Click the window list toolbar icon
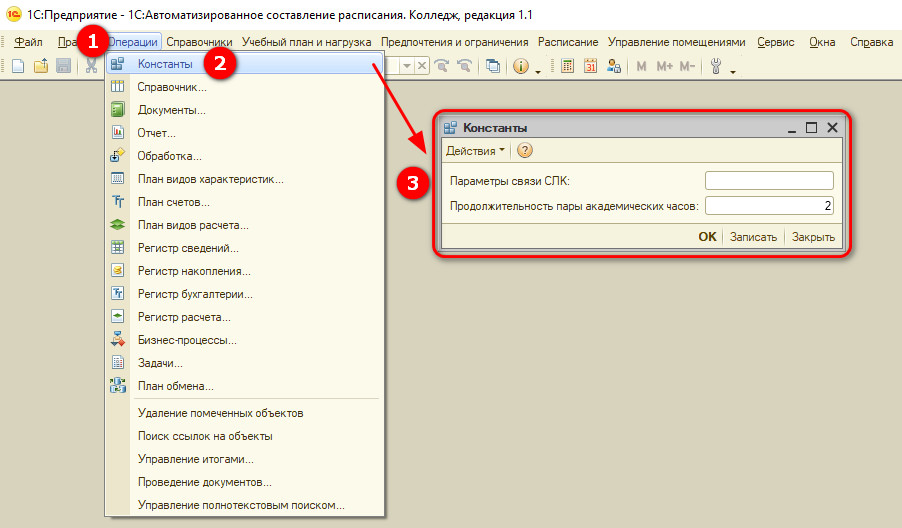 (493, 66)
